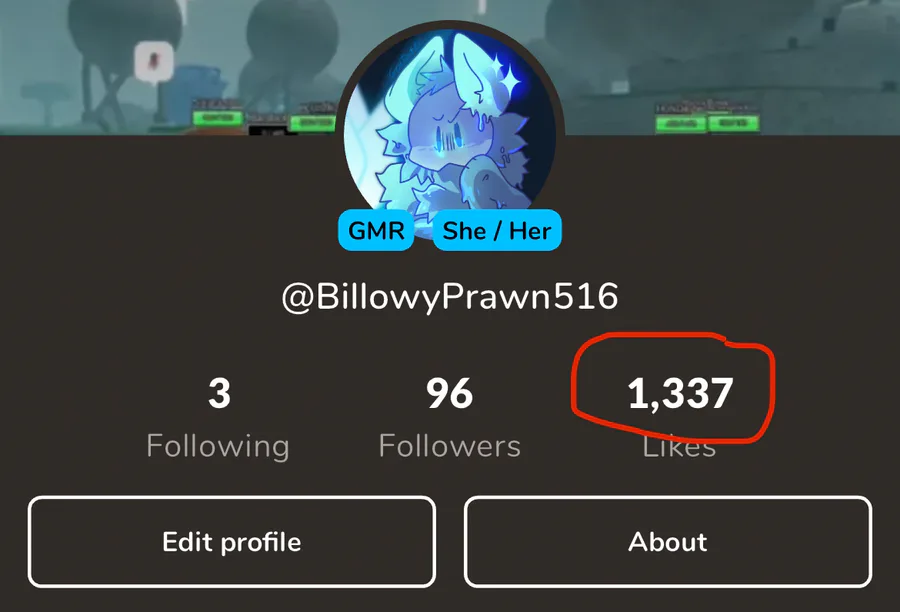
Task: Tap the green button left of avatar
Action: 312,123
